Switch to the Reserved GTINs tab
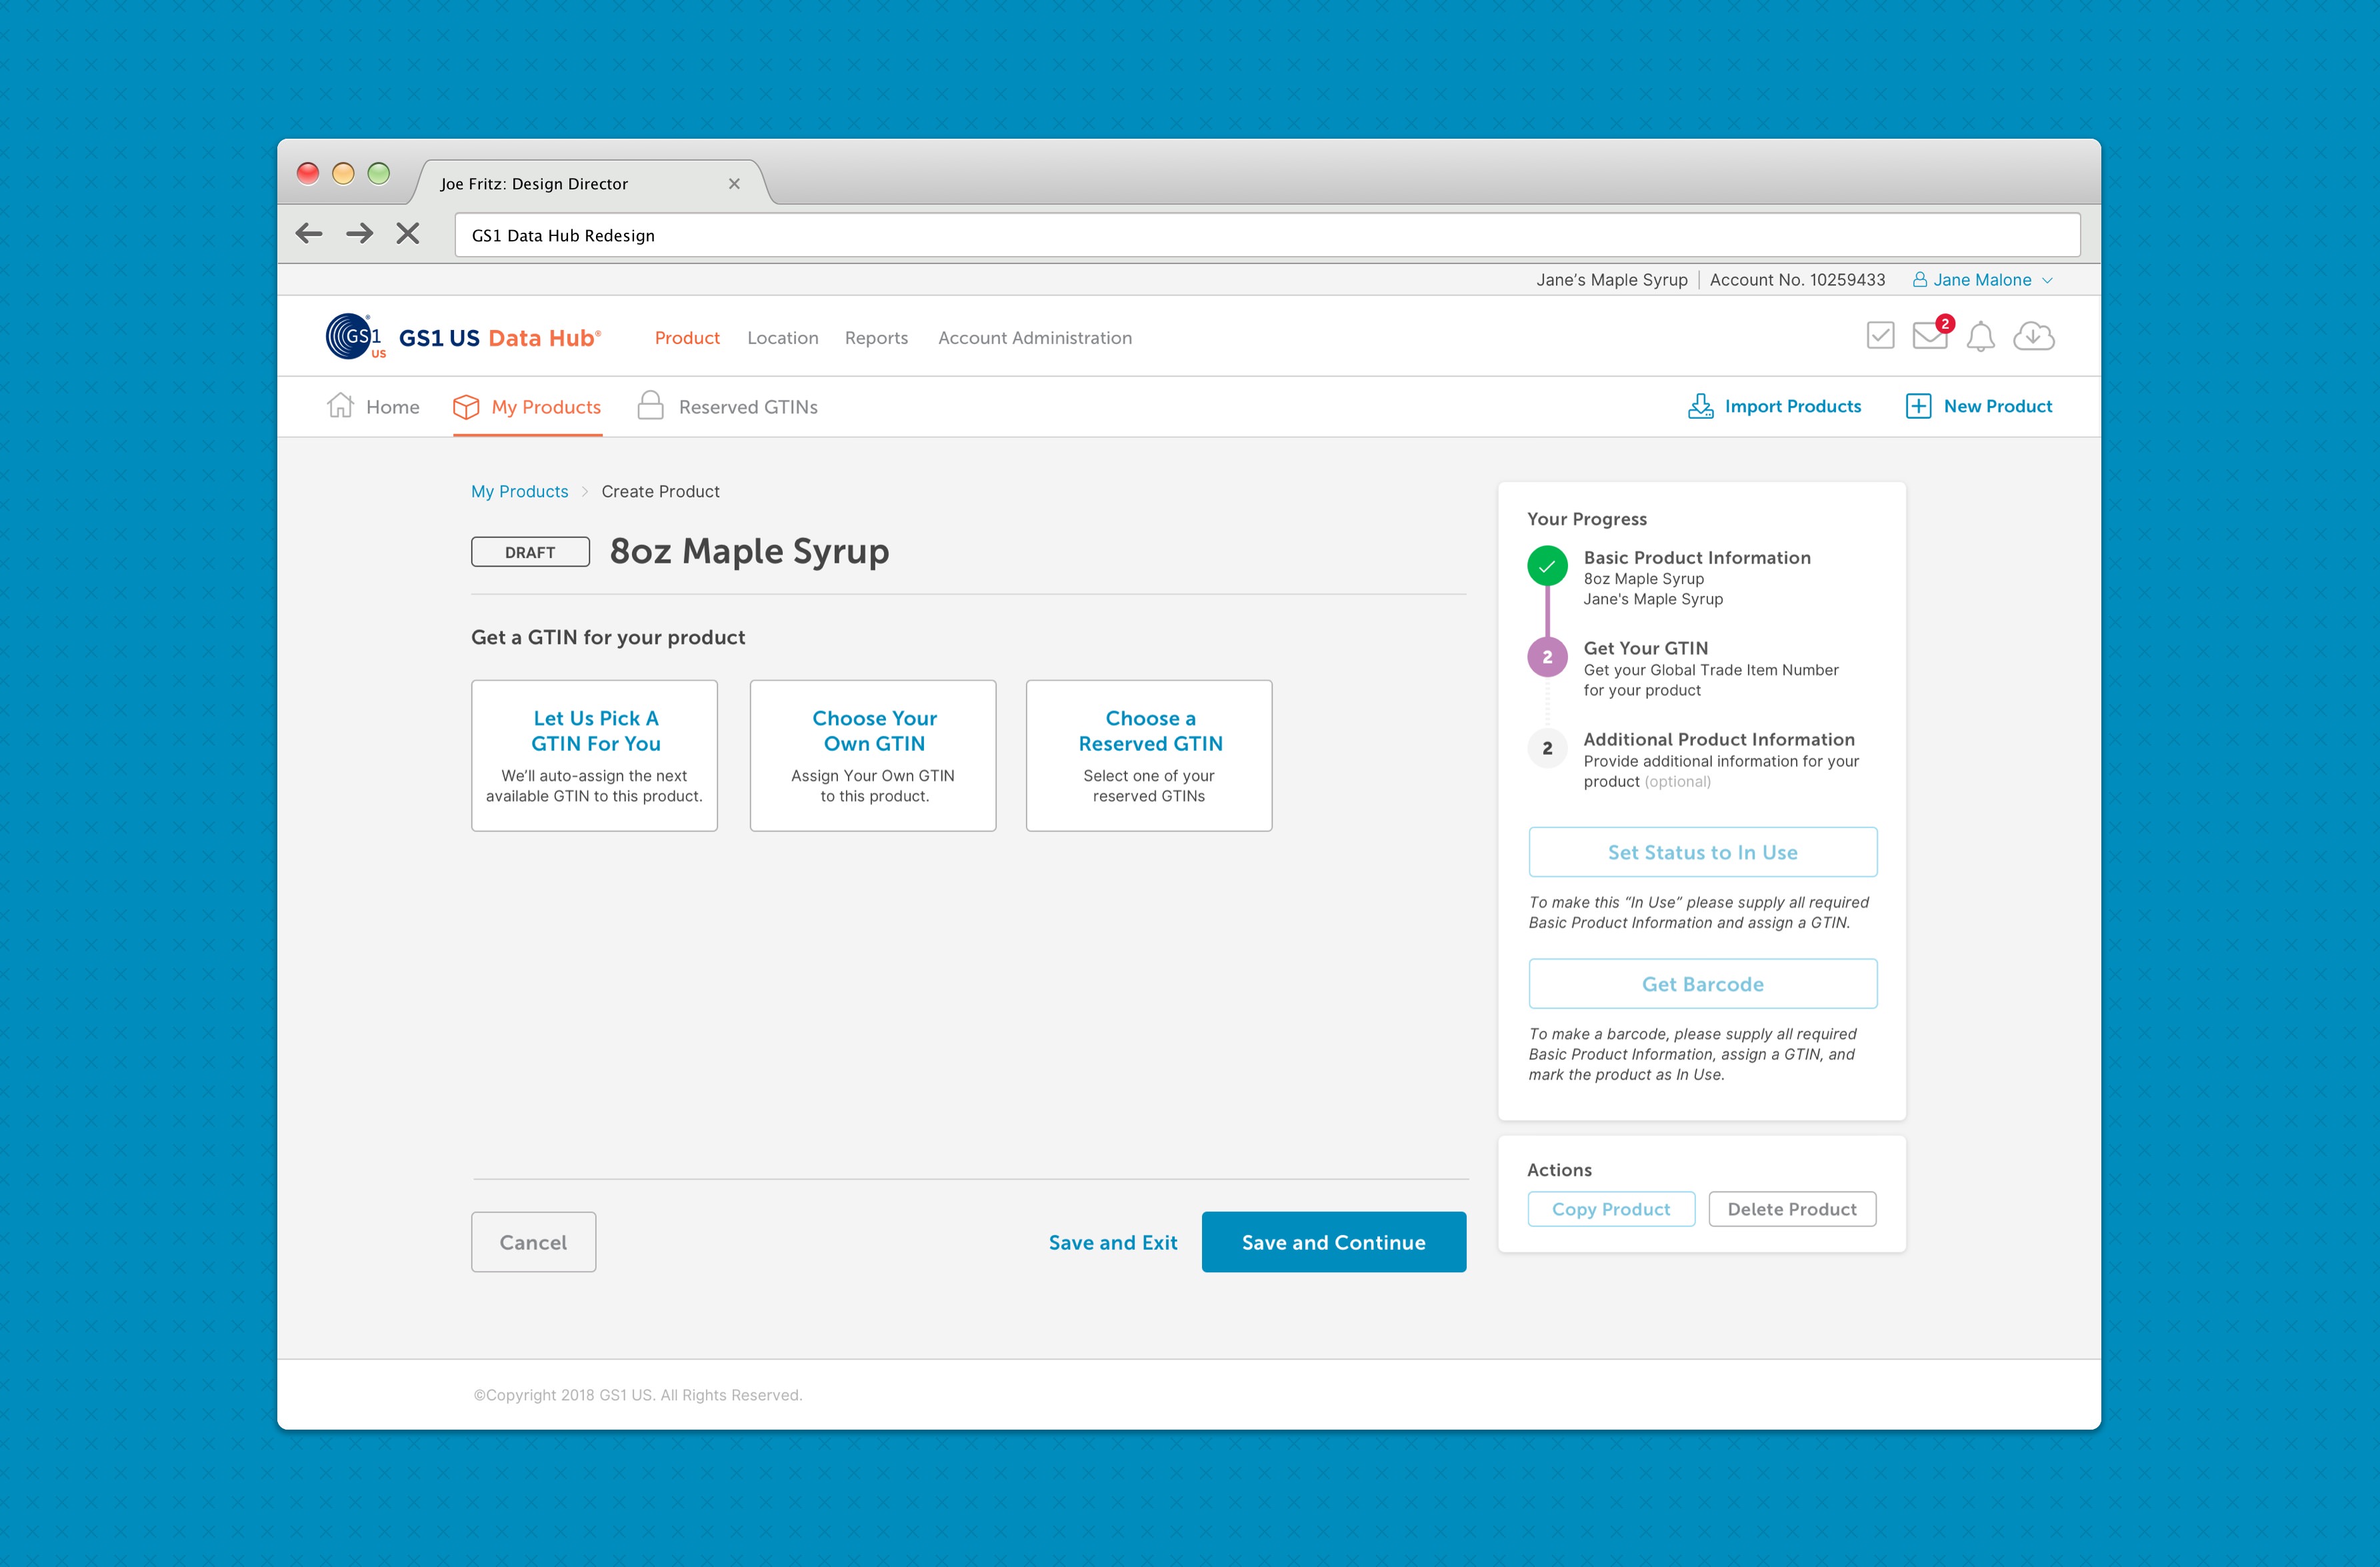Screen dimensions: 2380x1567 pyautogui.click(x=728, y=406)
